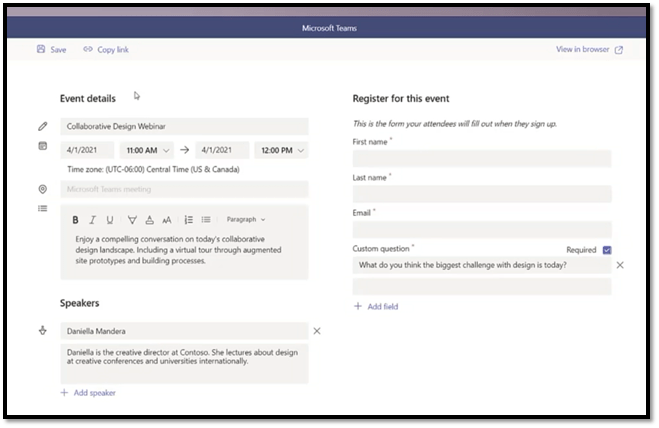Delete the custom question with the X
Image resolution: width=659 pixels, height=428 pixels.
click(620, 265)
